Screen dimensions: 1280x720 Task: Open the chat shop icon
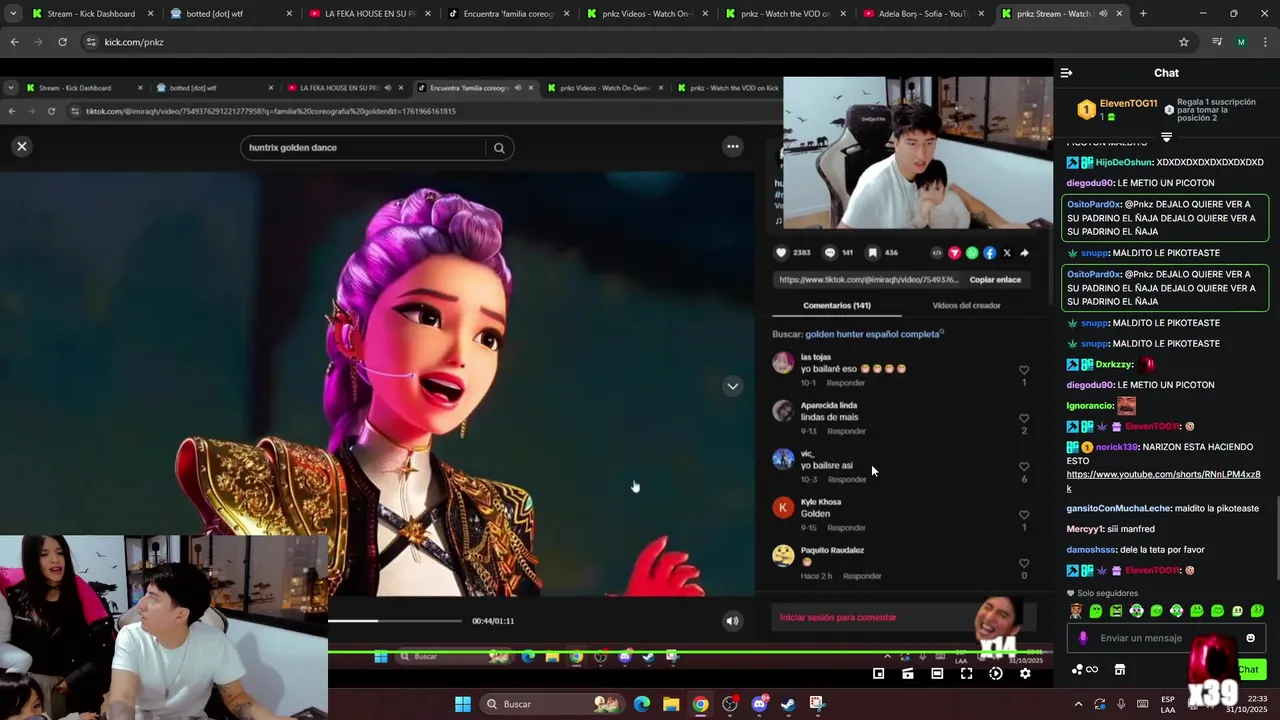pyautogui.click(x=1120, y=669)
